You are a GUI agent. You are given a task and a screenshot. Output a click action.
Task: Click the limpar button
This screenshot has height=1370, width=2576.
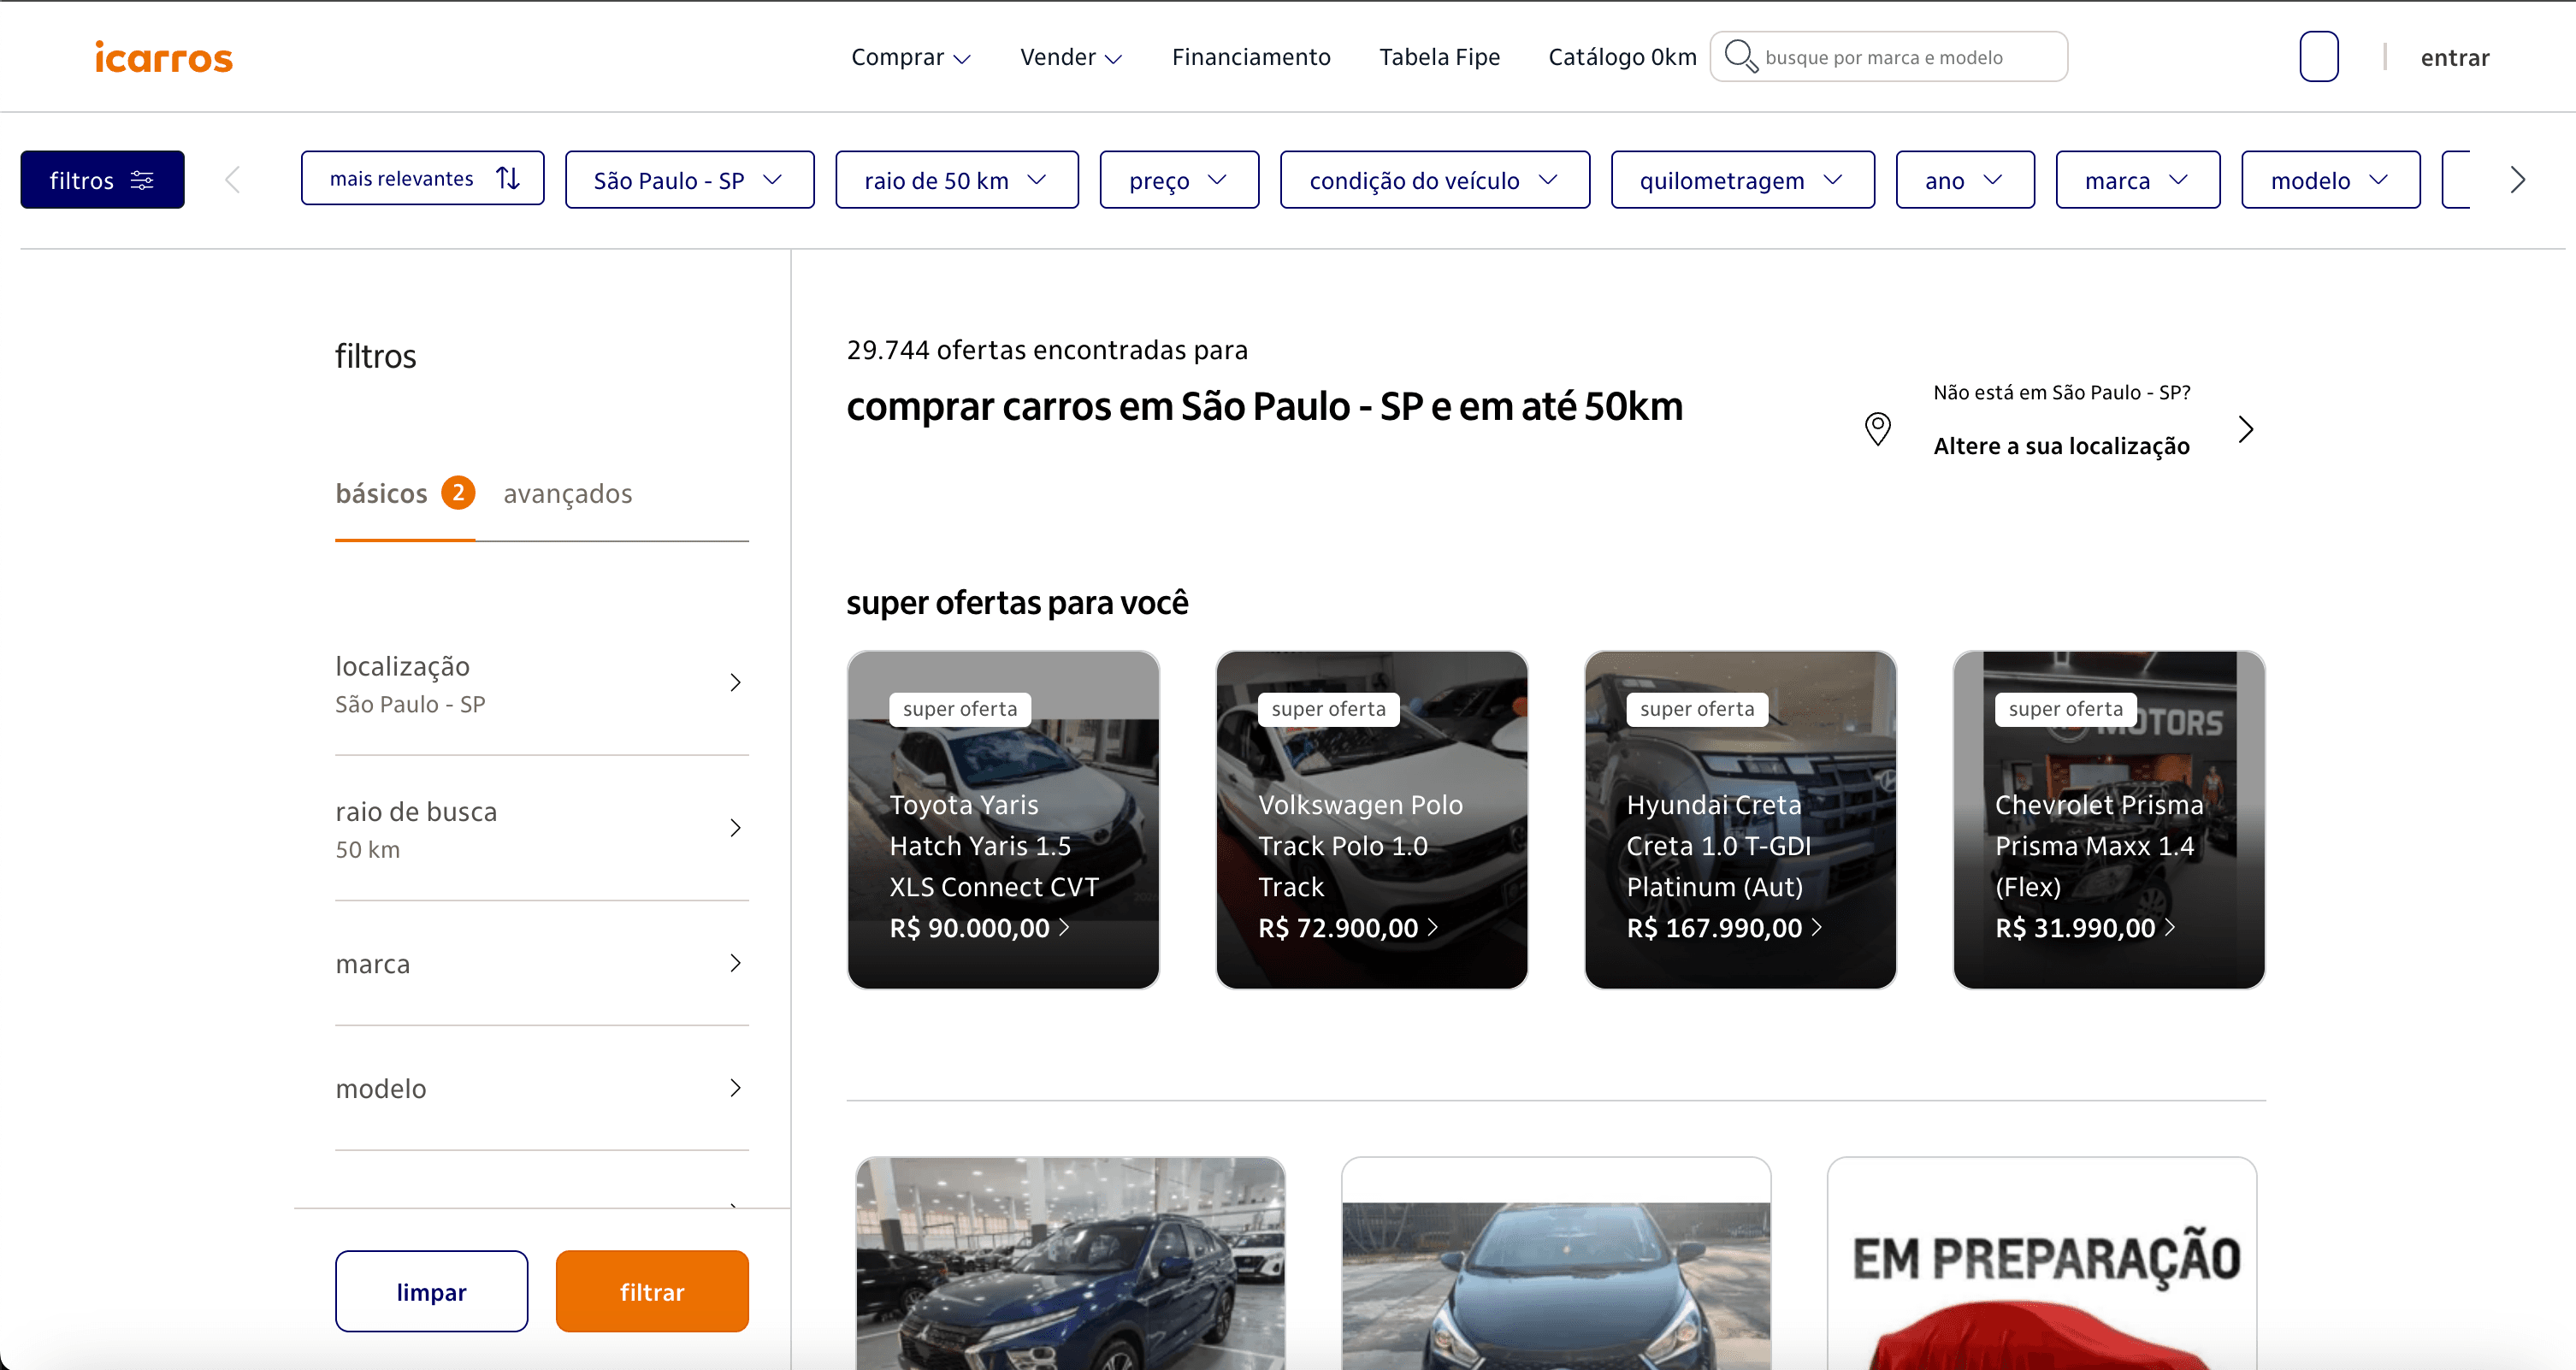coord(431,1291)
